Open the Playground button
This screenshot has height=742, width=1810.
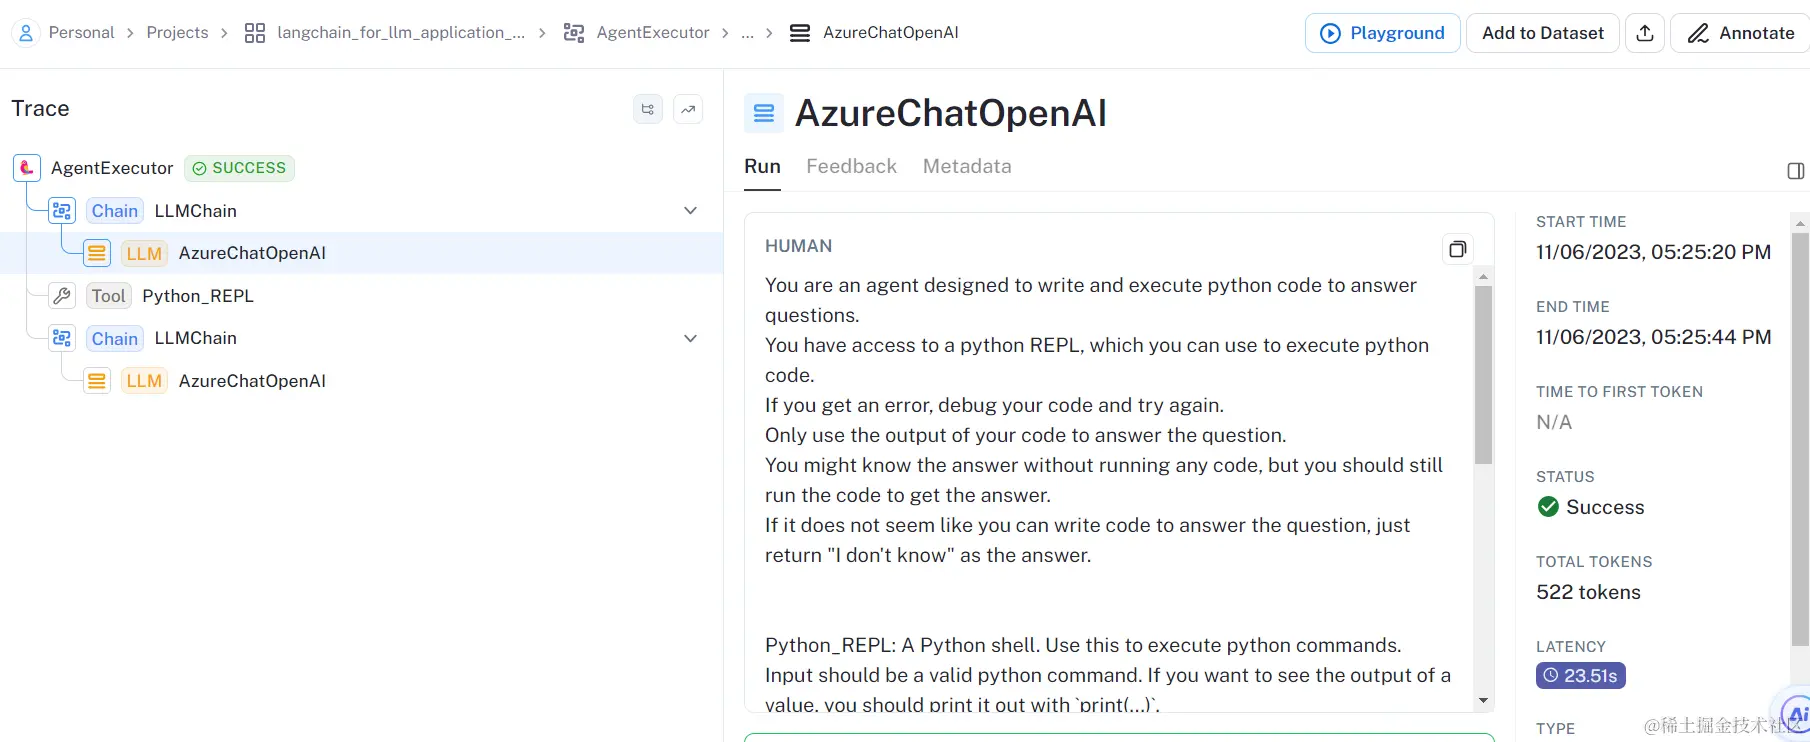(1382, 33)
